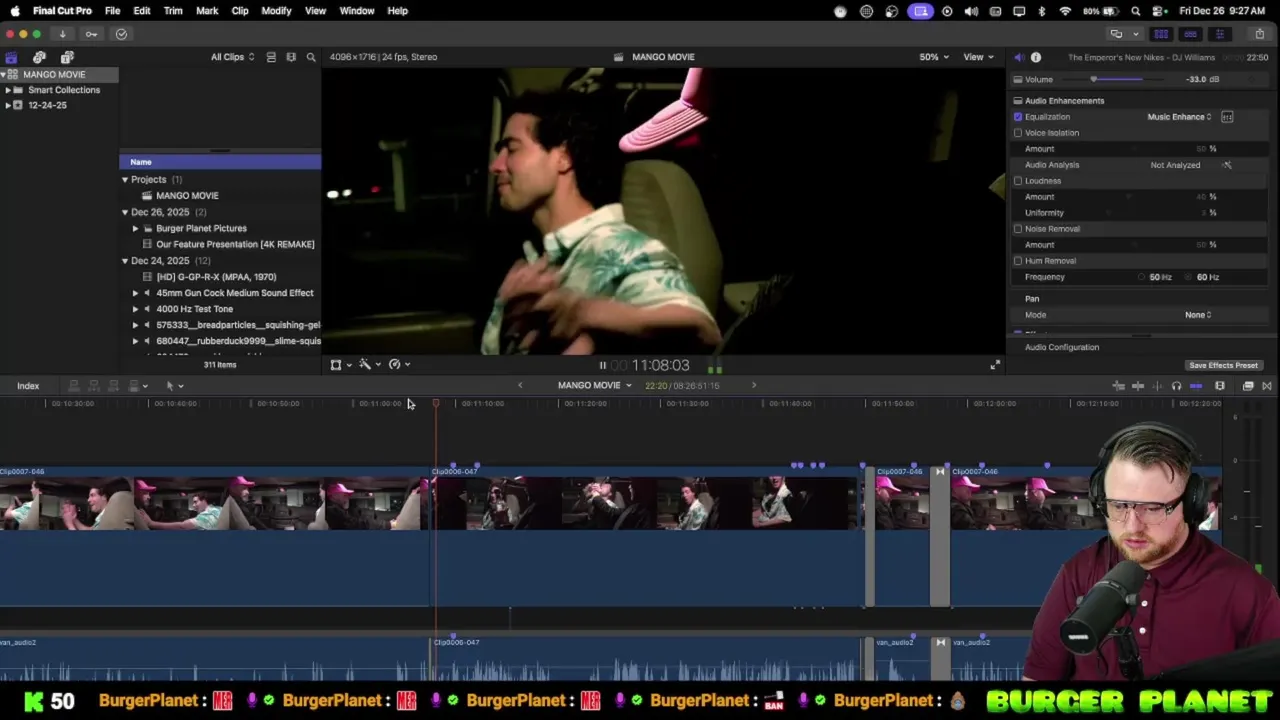Open the Clip menu

pos(240,11)
